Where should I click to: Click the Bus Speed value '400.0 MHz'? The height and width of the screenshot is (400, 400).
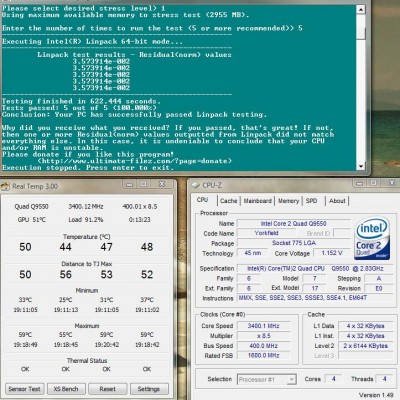click(x=263, y=346)
